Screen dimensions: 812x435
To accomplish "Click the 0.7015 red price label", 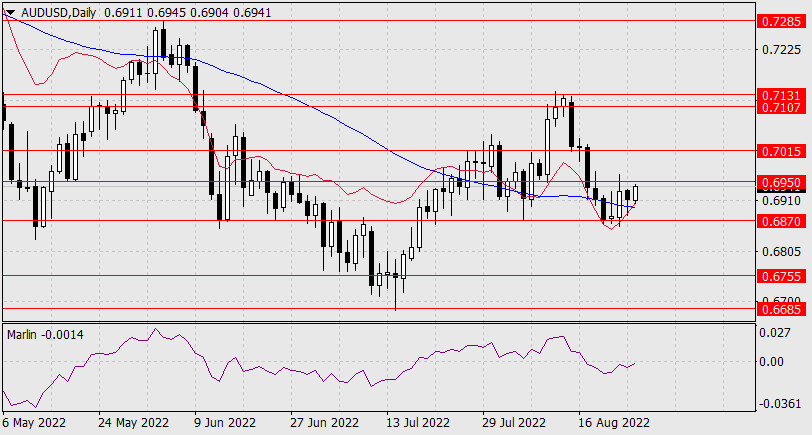I will point(778,151).
